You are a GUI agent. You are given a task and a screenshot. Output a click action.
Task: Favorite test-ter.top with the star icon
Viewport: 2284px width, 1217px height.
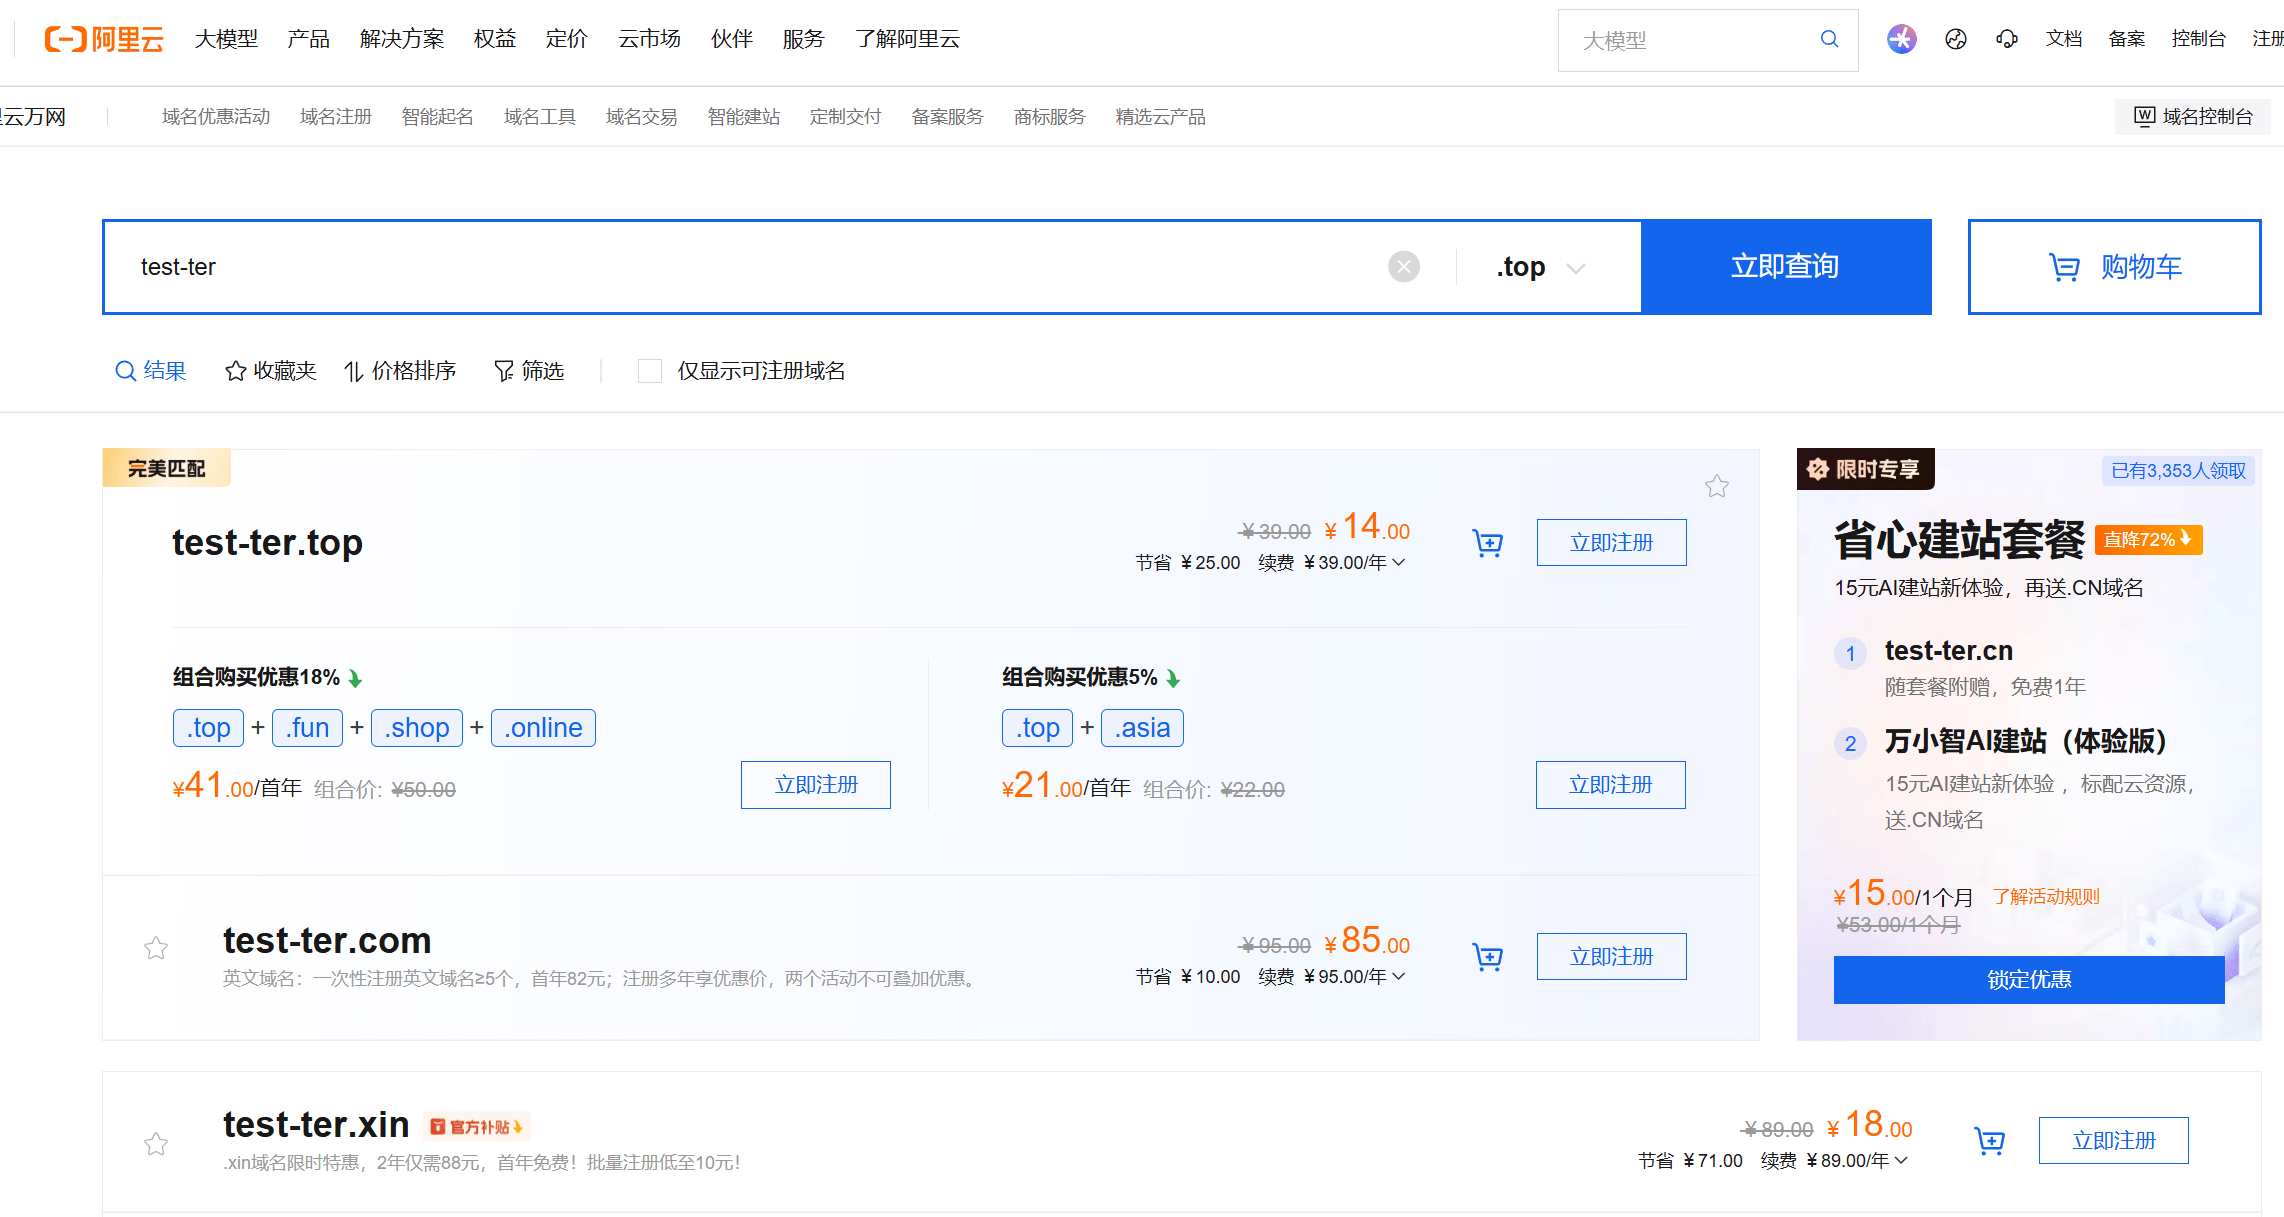[x=1716, y=486]
